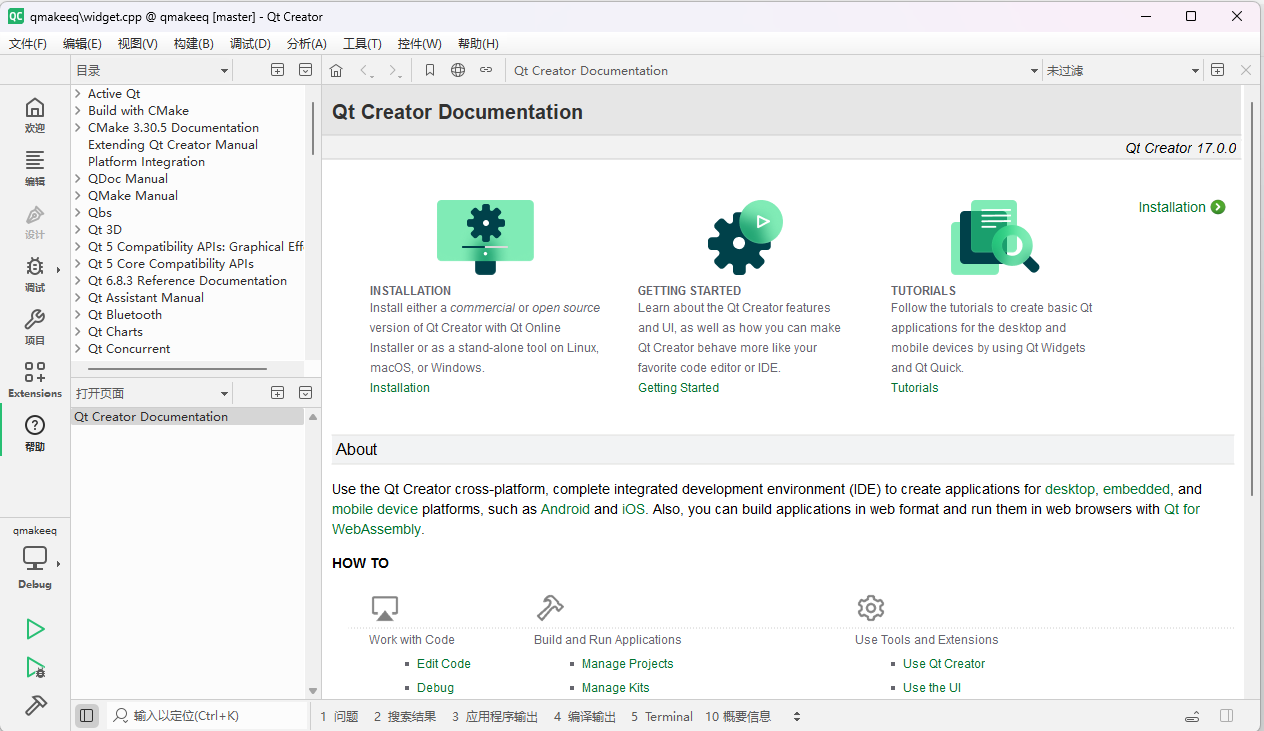The height and width of the screenshot is (731, 1264).
Task: Run the project with green play button
Action: 35,629
